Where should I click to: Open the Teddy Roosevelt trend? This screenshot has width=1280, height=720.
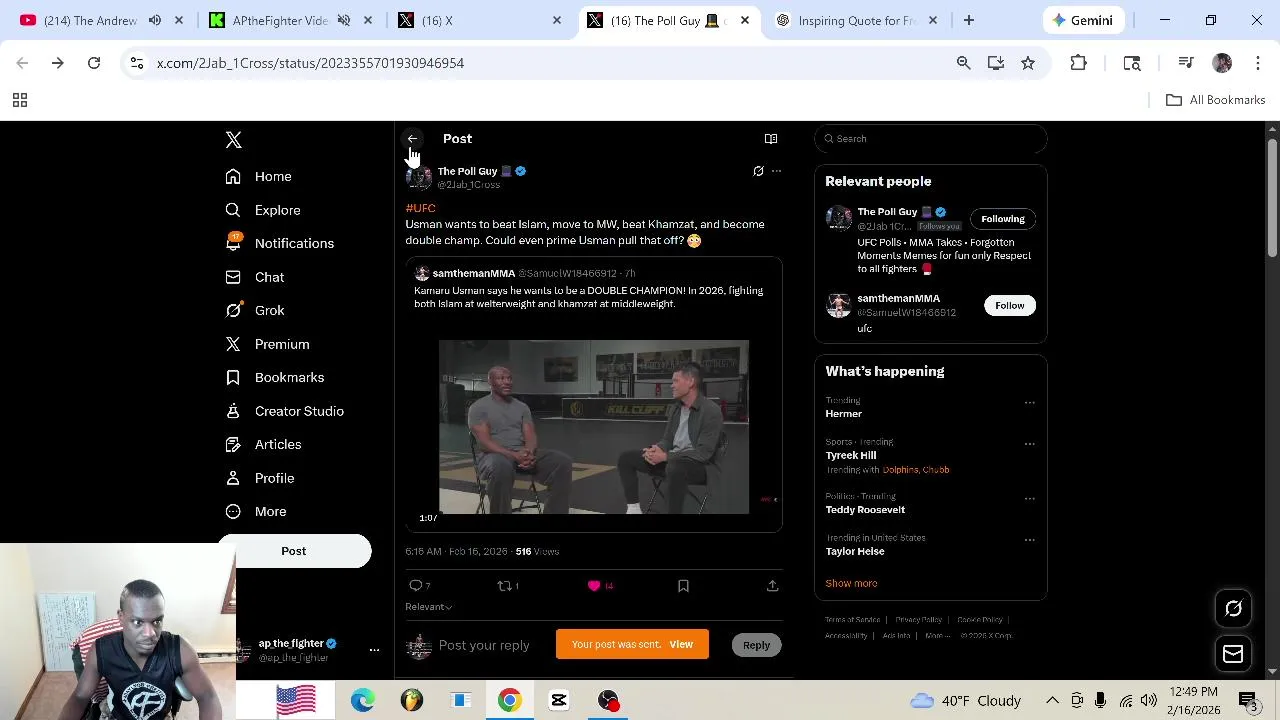pyautogui.click(x=865, y=510)
